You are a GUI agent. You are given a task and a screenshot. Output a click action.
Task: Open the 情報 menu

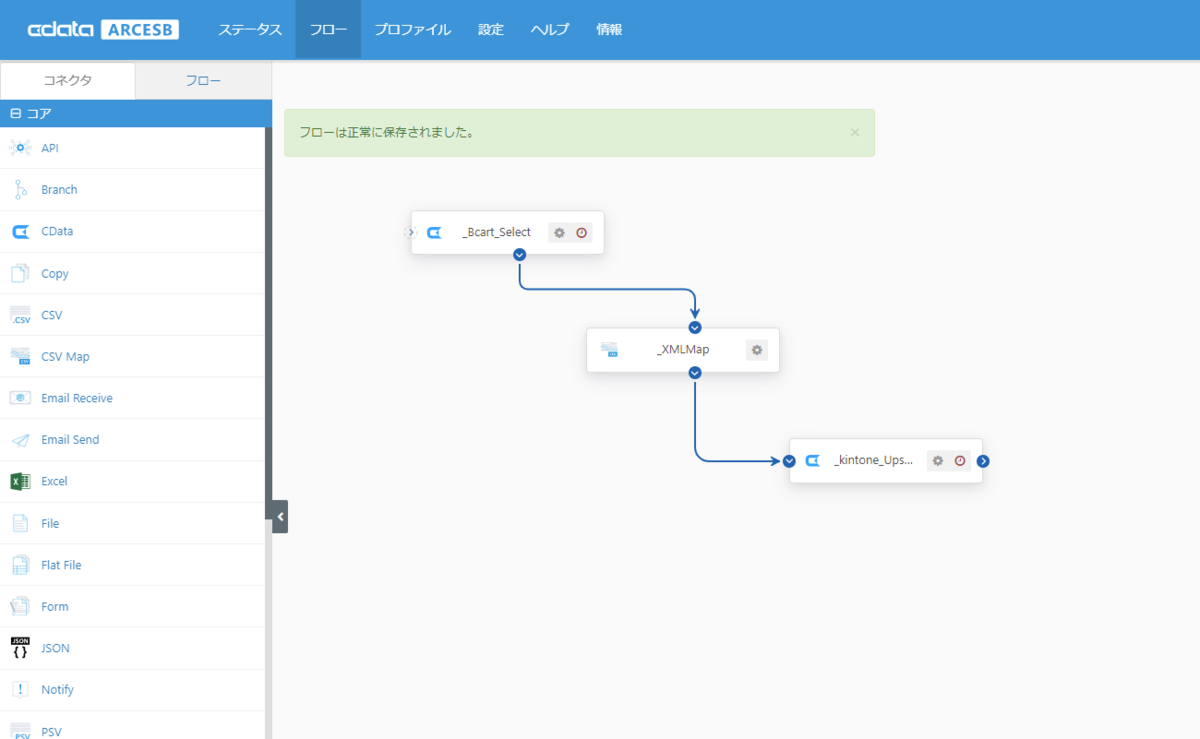pos(609,30)
